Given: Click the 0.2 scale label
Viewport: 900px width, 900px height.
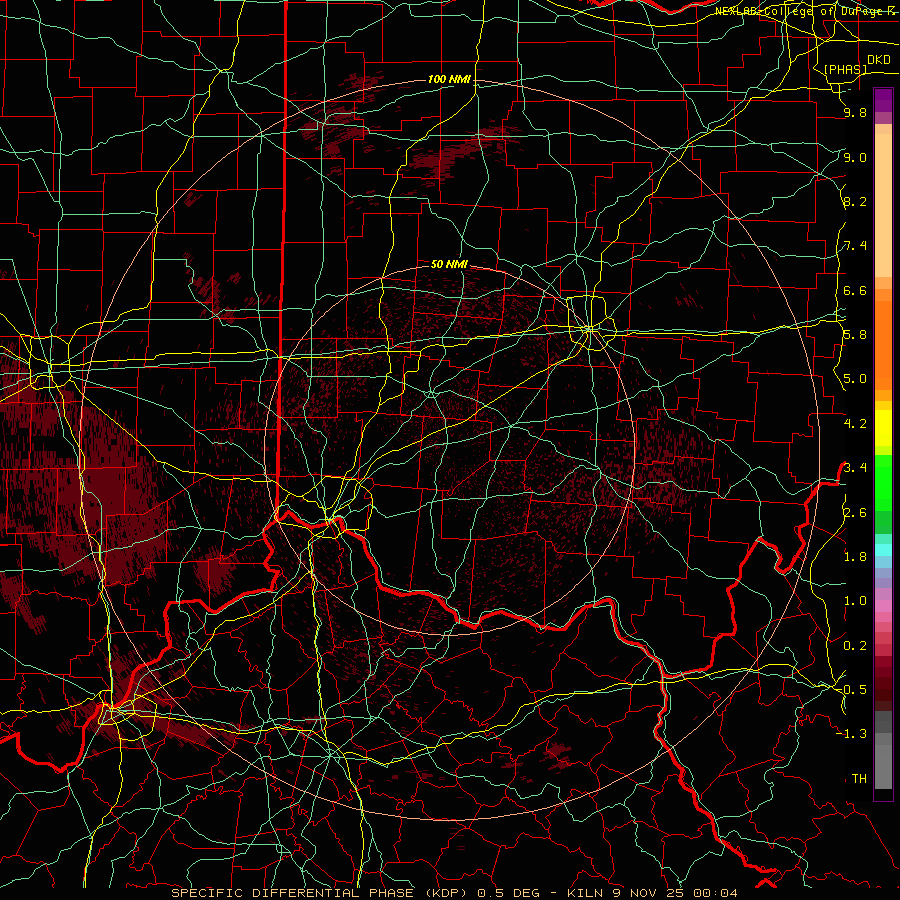Looking at the screenshot, I should click(x=855, y=646).
